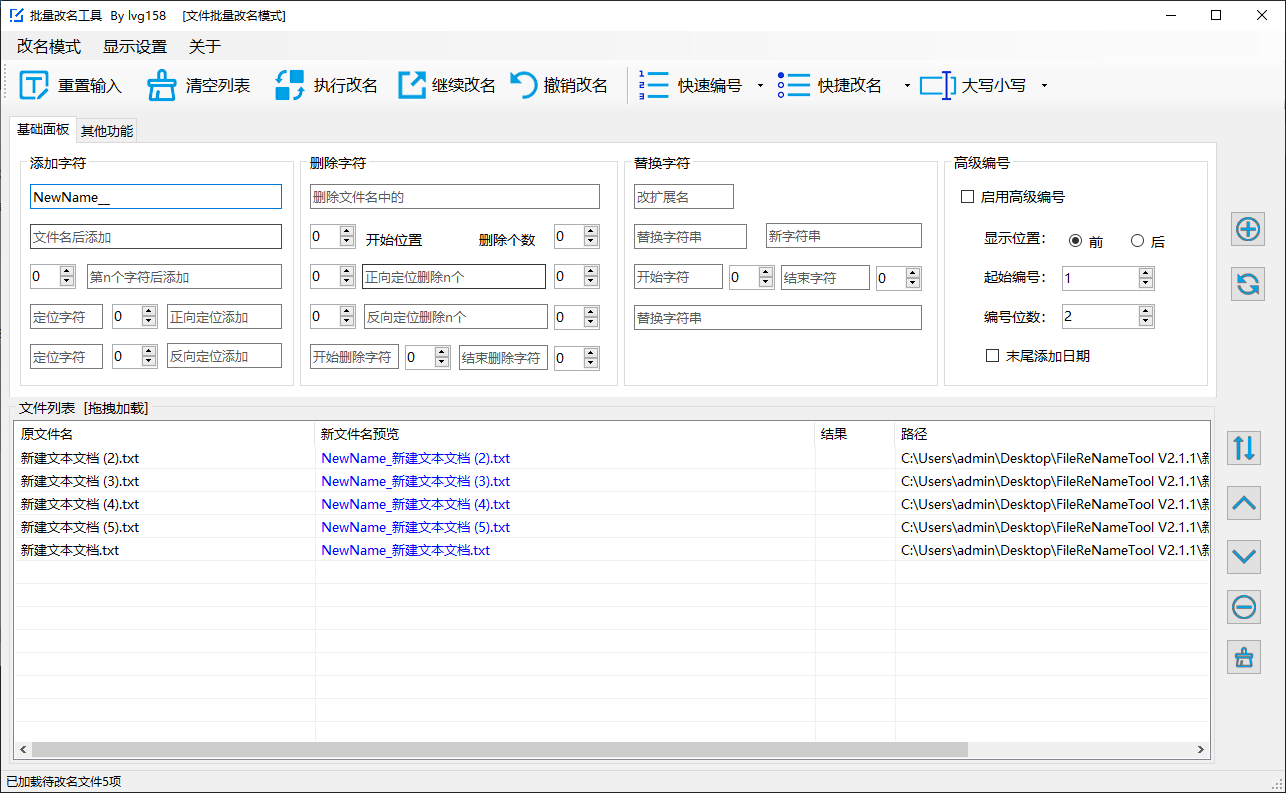Click the 撤销改名 (undo rename) icon
This screenshot has height=793, width=1286.
coord(524,85)
